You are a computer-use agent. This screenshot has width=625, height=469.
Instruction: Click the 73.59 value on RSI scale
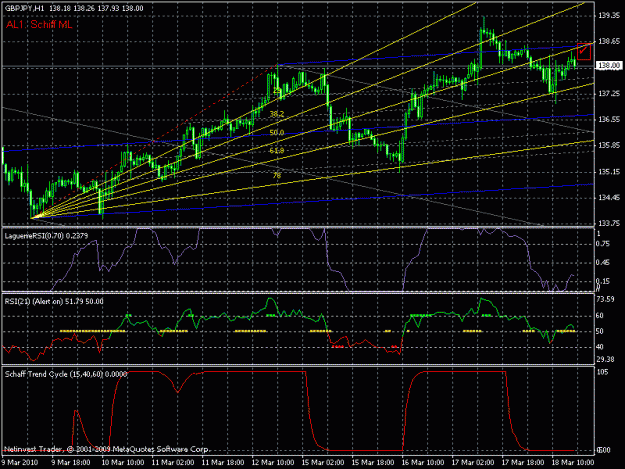[x=605, y=299]
